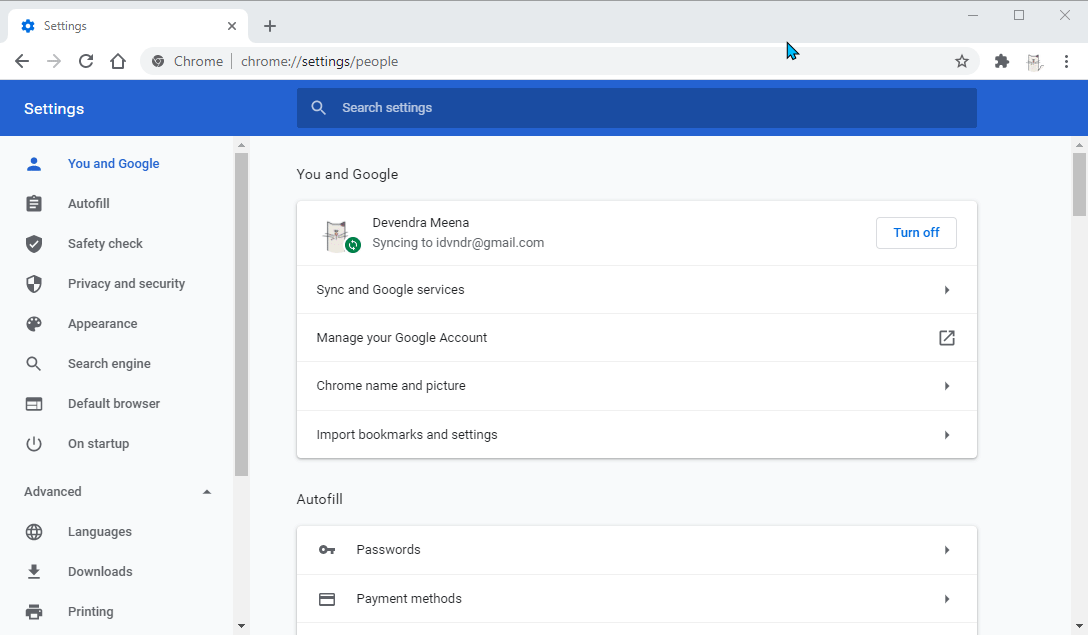Open the home page via house icon
The height and width of the screenshot is (635, 1088).
(118, 61)
